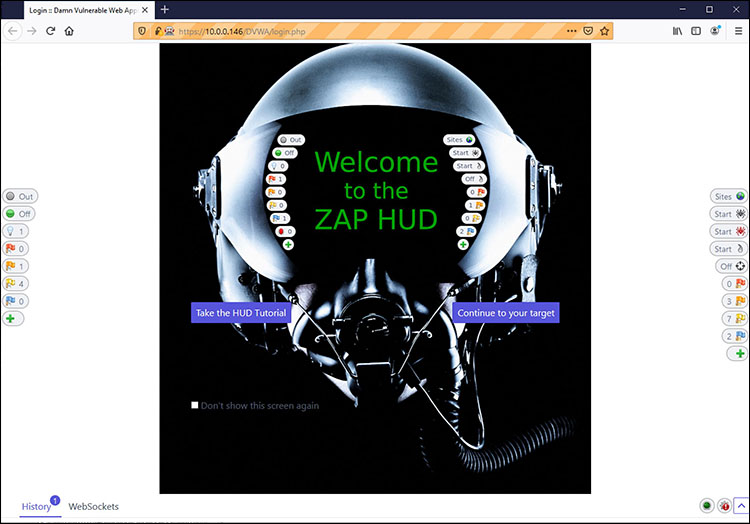Open right panel orange flag alerts showing 3

(x=735, y=301)
